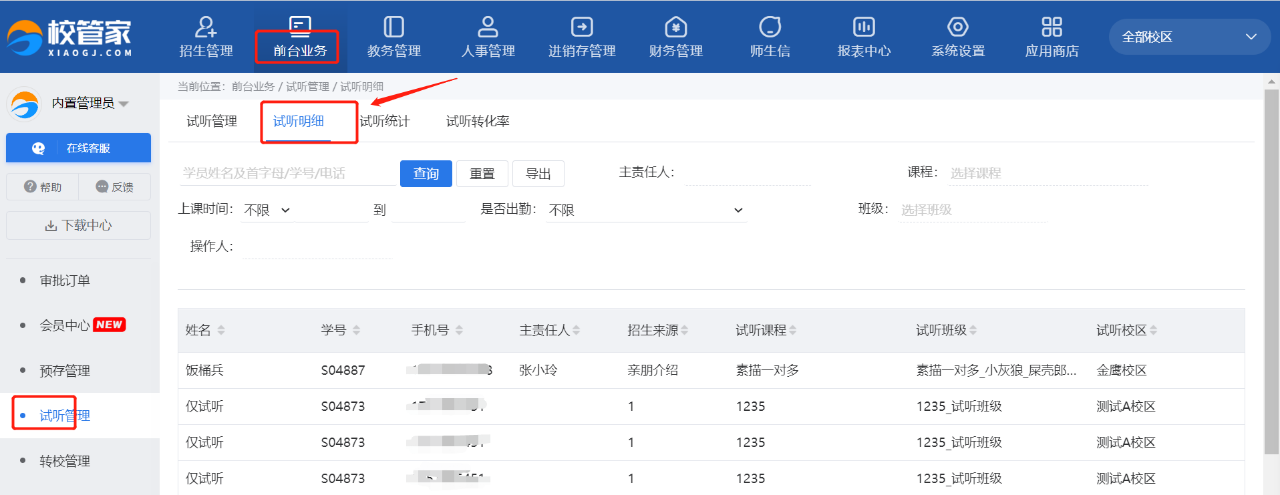Expand the 是否出勤 dropdown

(645, 210)
